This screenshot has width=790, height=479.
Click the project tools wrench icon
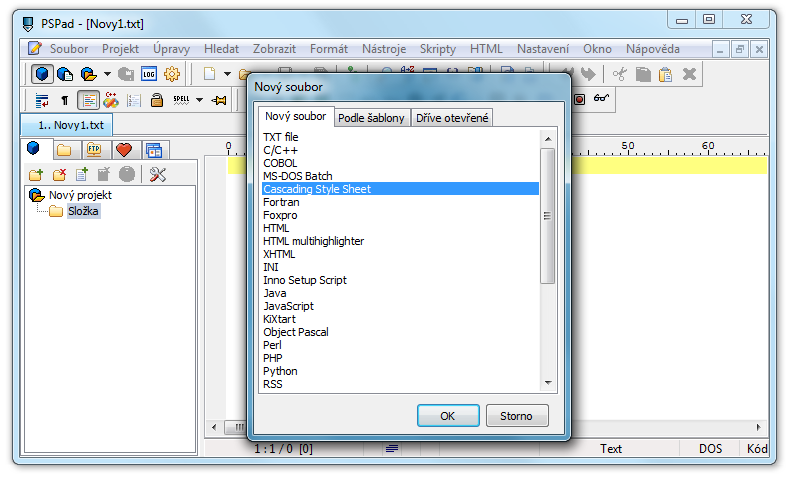(x=157, y=175)
